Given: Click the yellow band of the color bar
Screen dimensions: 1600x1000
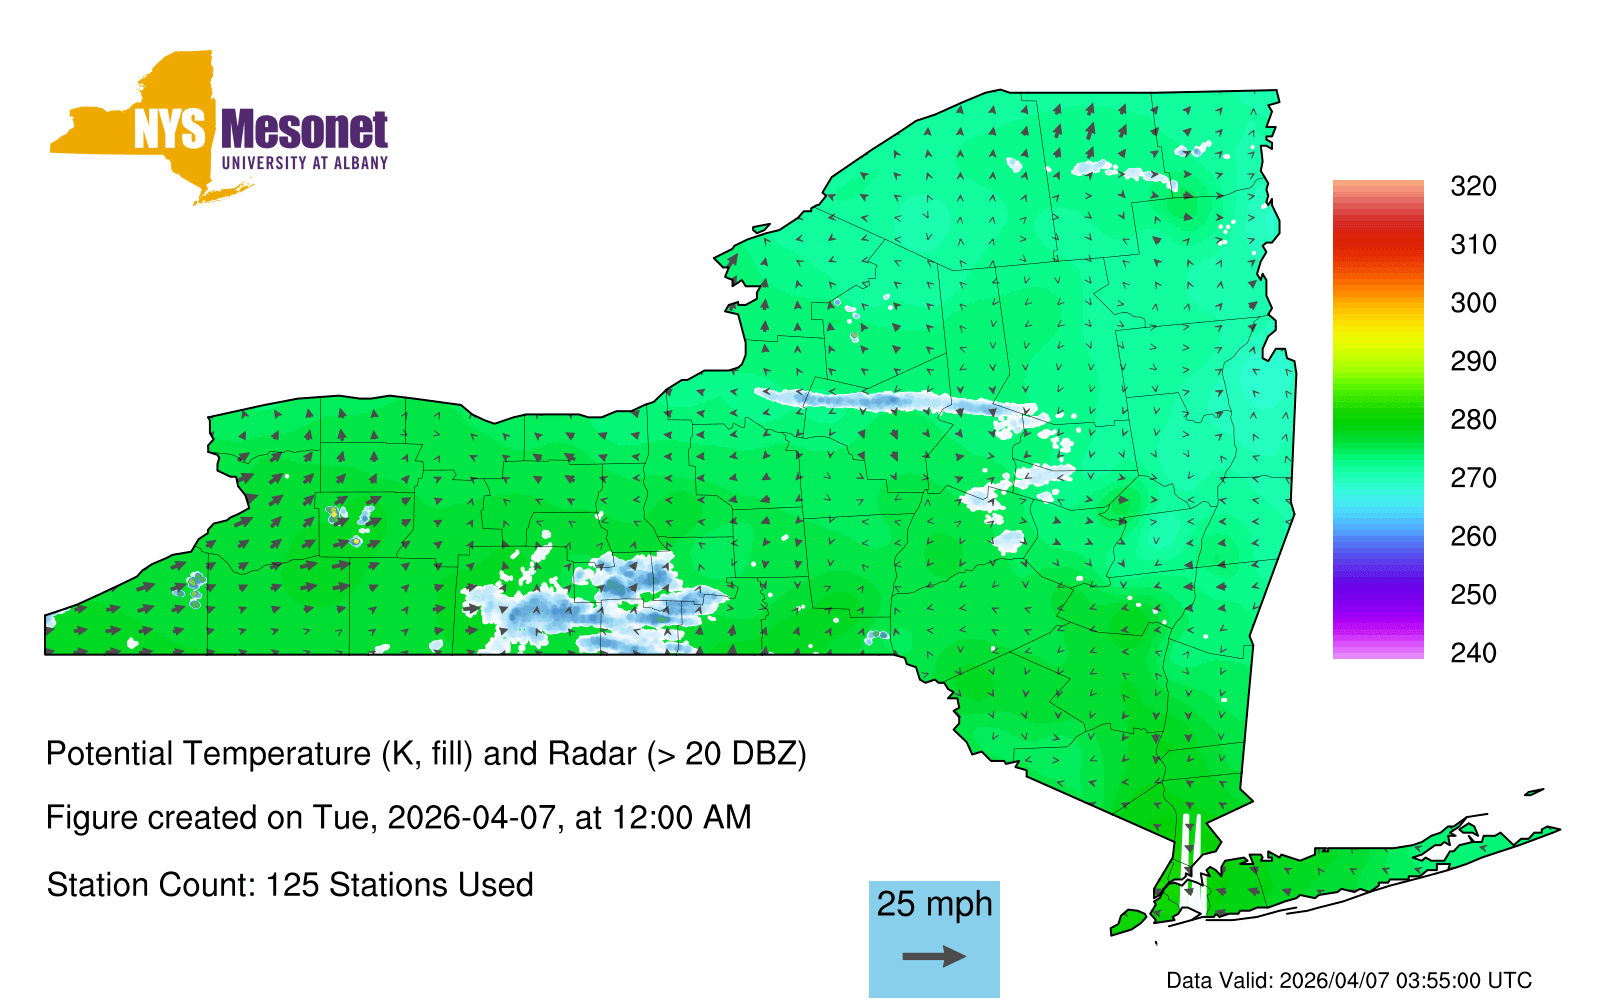Looking at the screenshot, I should point(1377,330).
